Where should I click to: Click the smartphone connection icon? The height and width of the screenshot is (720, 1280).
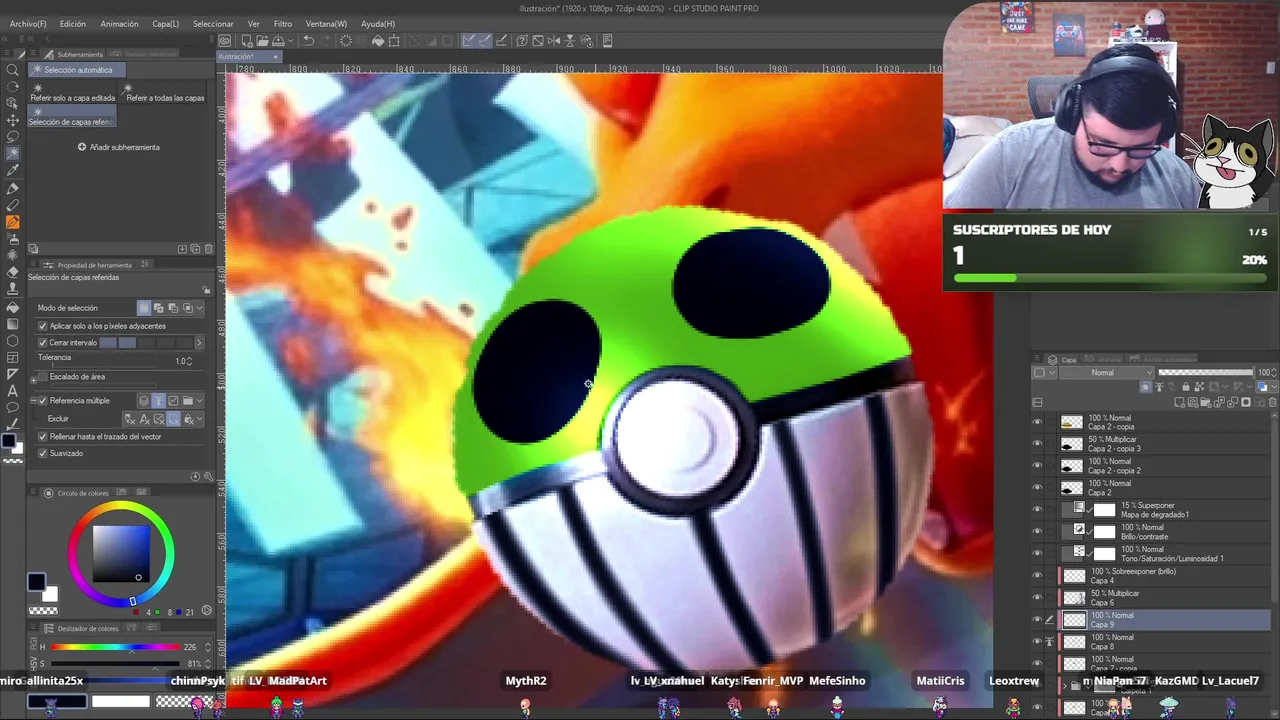[x=607, y=41]
